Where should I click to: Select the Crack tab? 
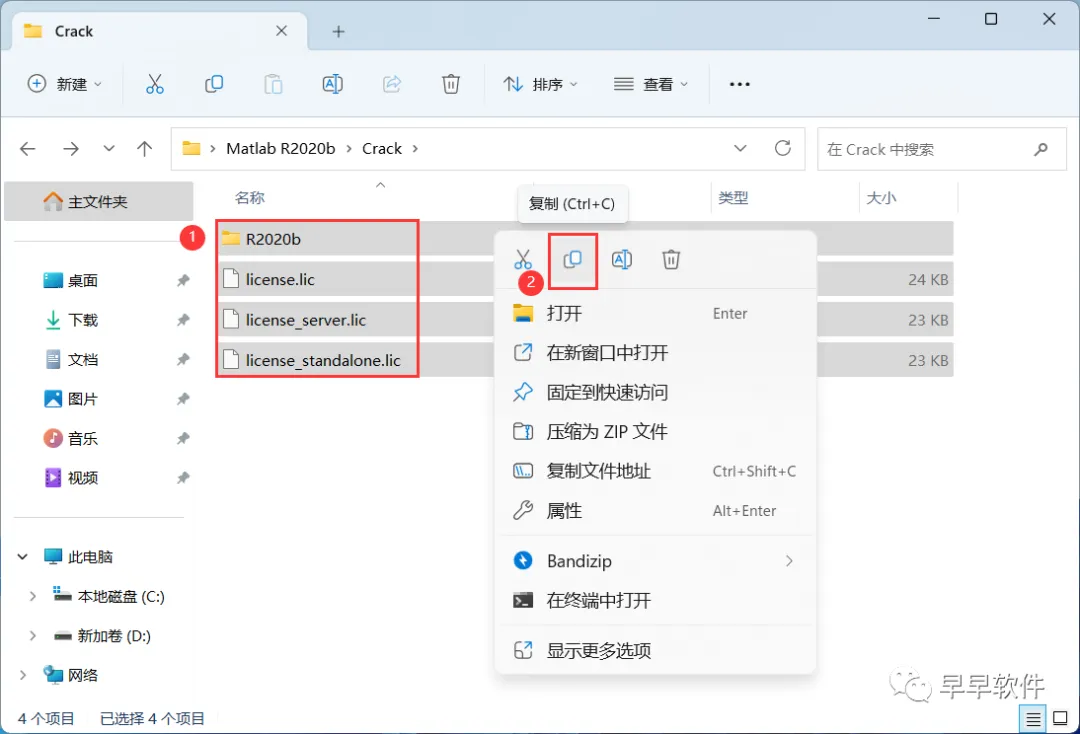(159, 31)
